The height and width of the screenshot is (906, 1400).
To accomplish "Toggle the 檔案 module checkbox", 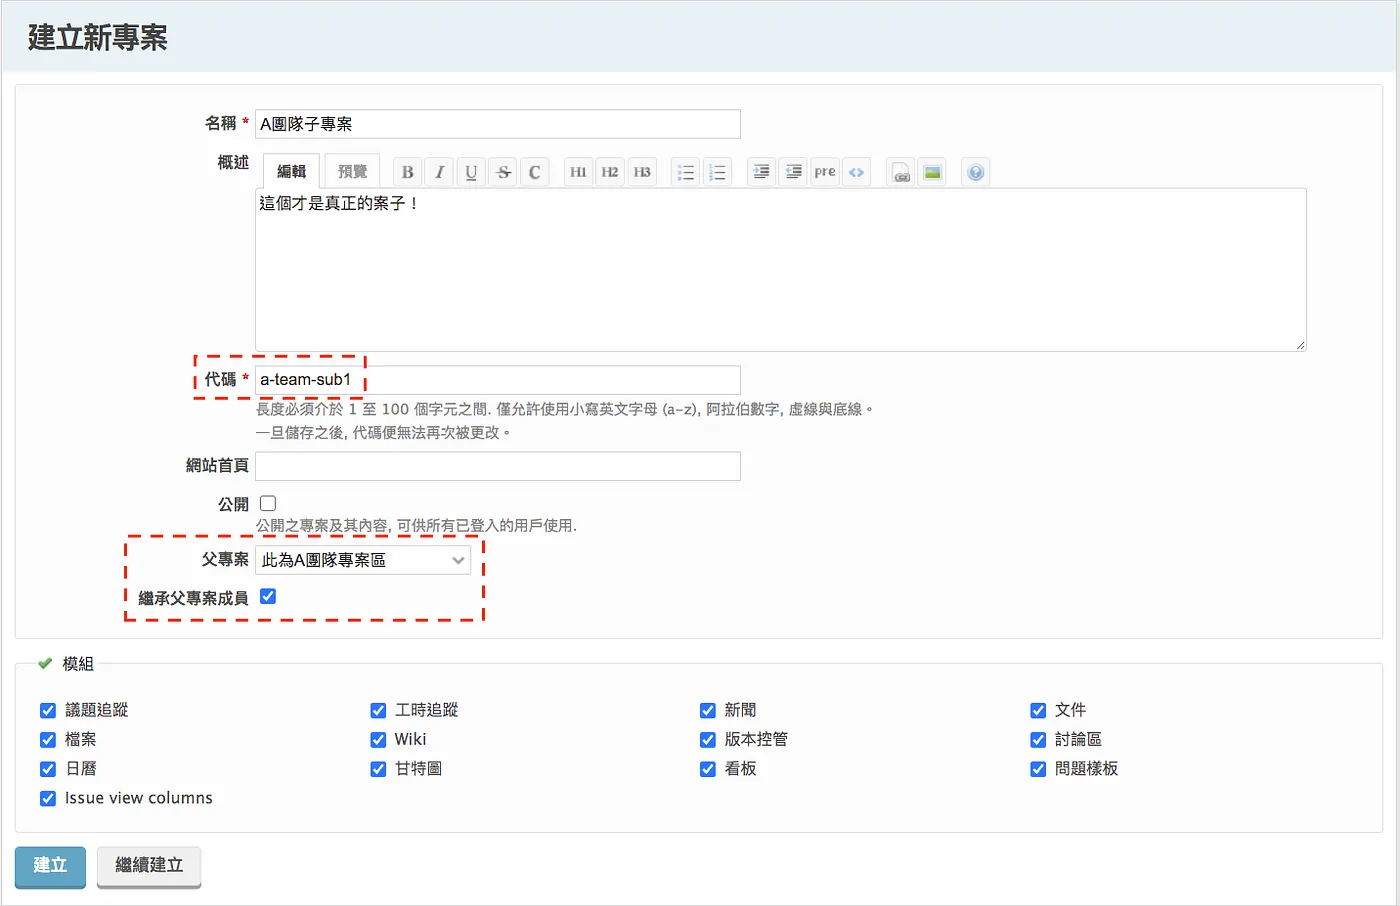I will [48, 740].
